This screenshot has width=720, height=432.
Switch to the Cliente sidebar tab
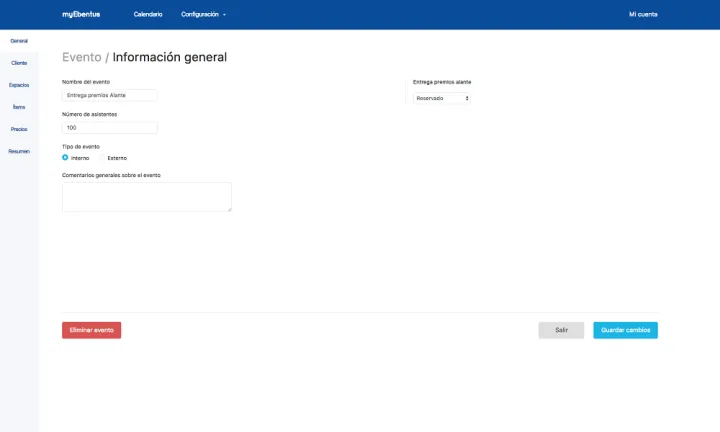point(19,63)
